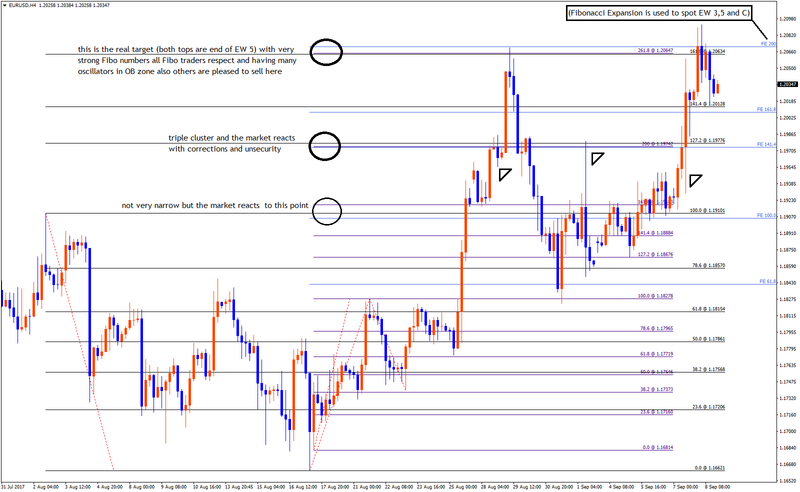The image size is (800, 492).
Task: Click 1.20500 on the price scale
Action: click(x=788, y=68)
